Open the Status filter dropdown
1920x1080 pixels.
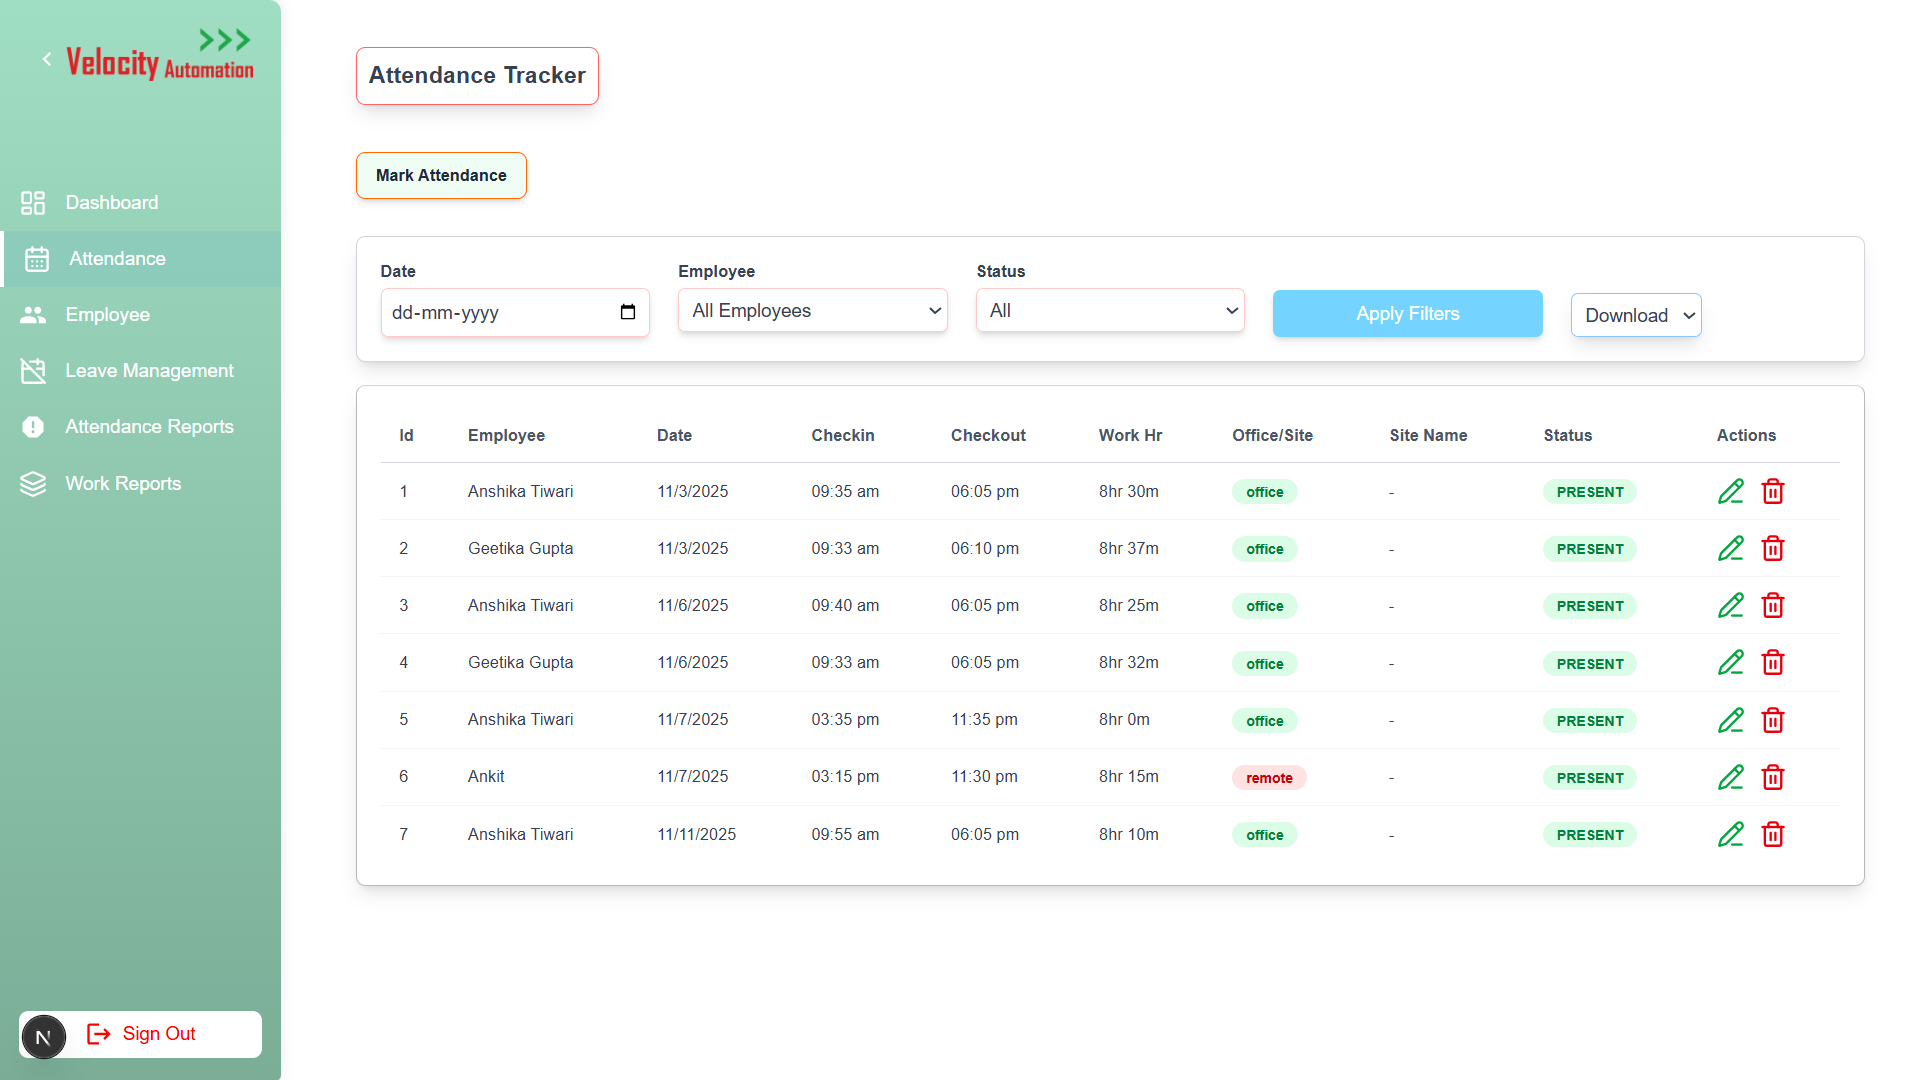pyautogui.click(x=1110, y=311)
